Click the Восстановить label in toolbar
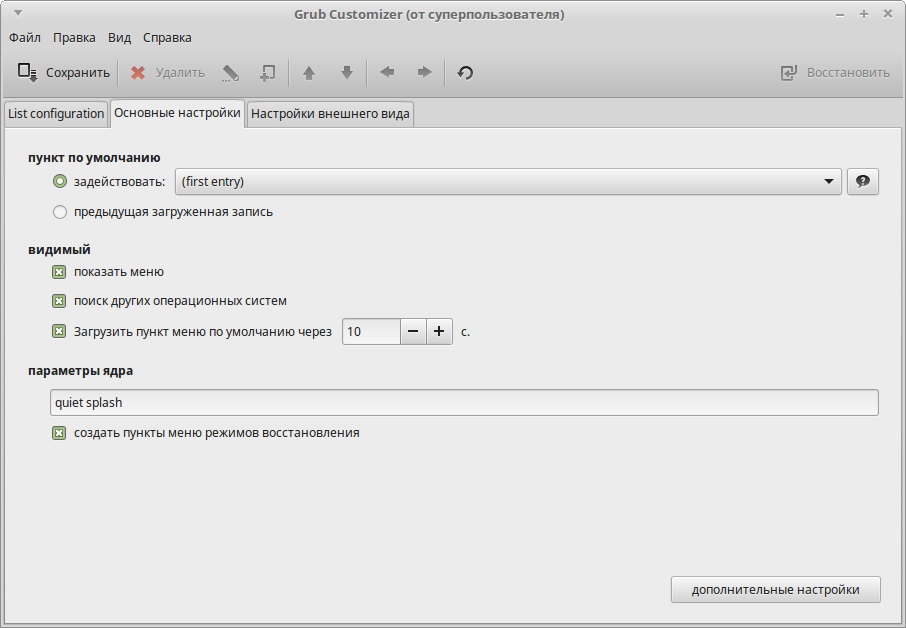Image resolution: width=906 pixels, height=628 pixels. point(848,73)
